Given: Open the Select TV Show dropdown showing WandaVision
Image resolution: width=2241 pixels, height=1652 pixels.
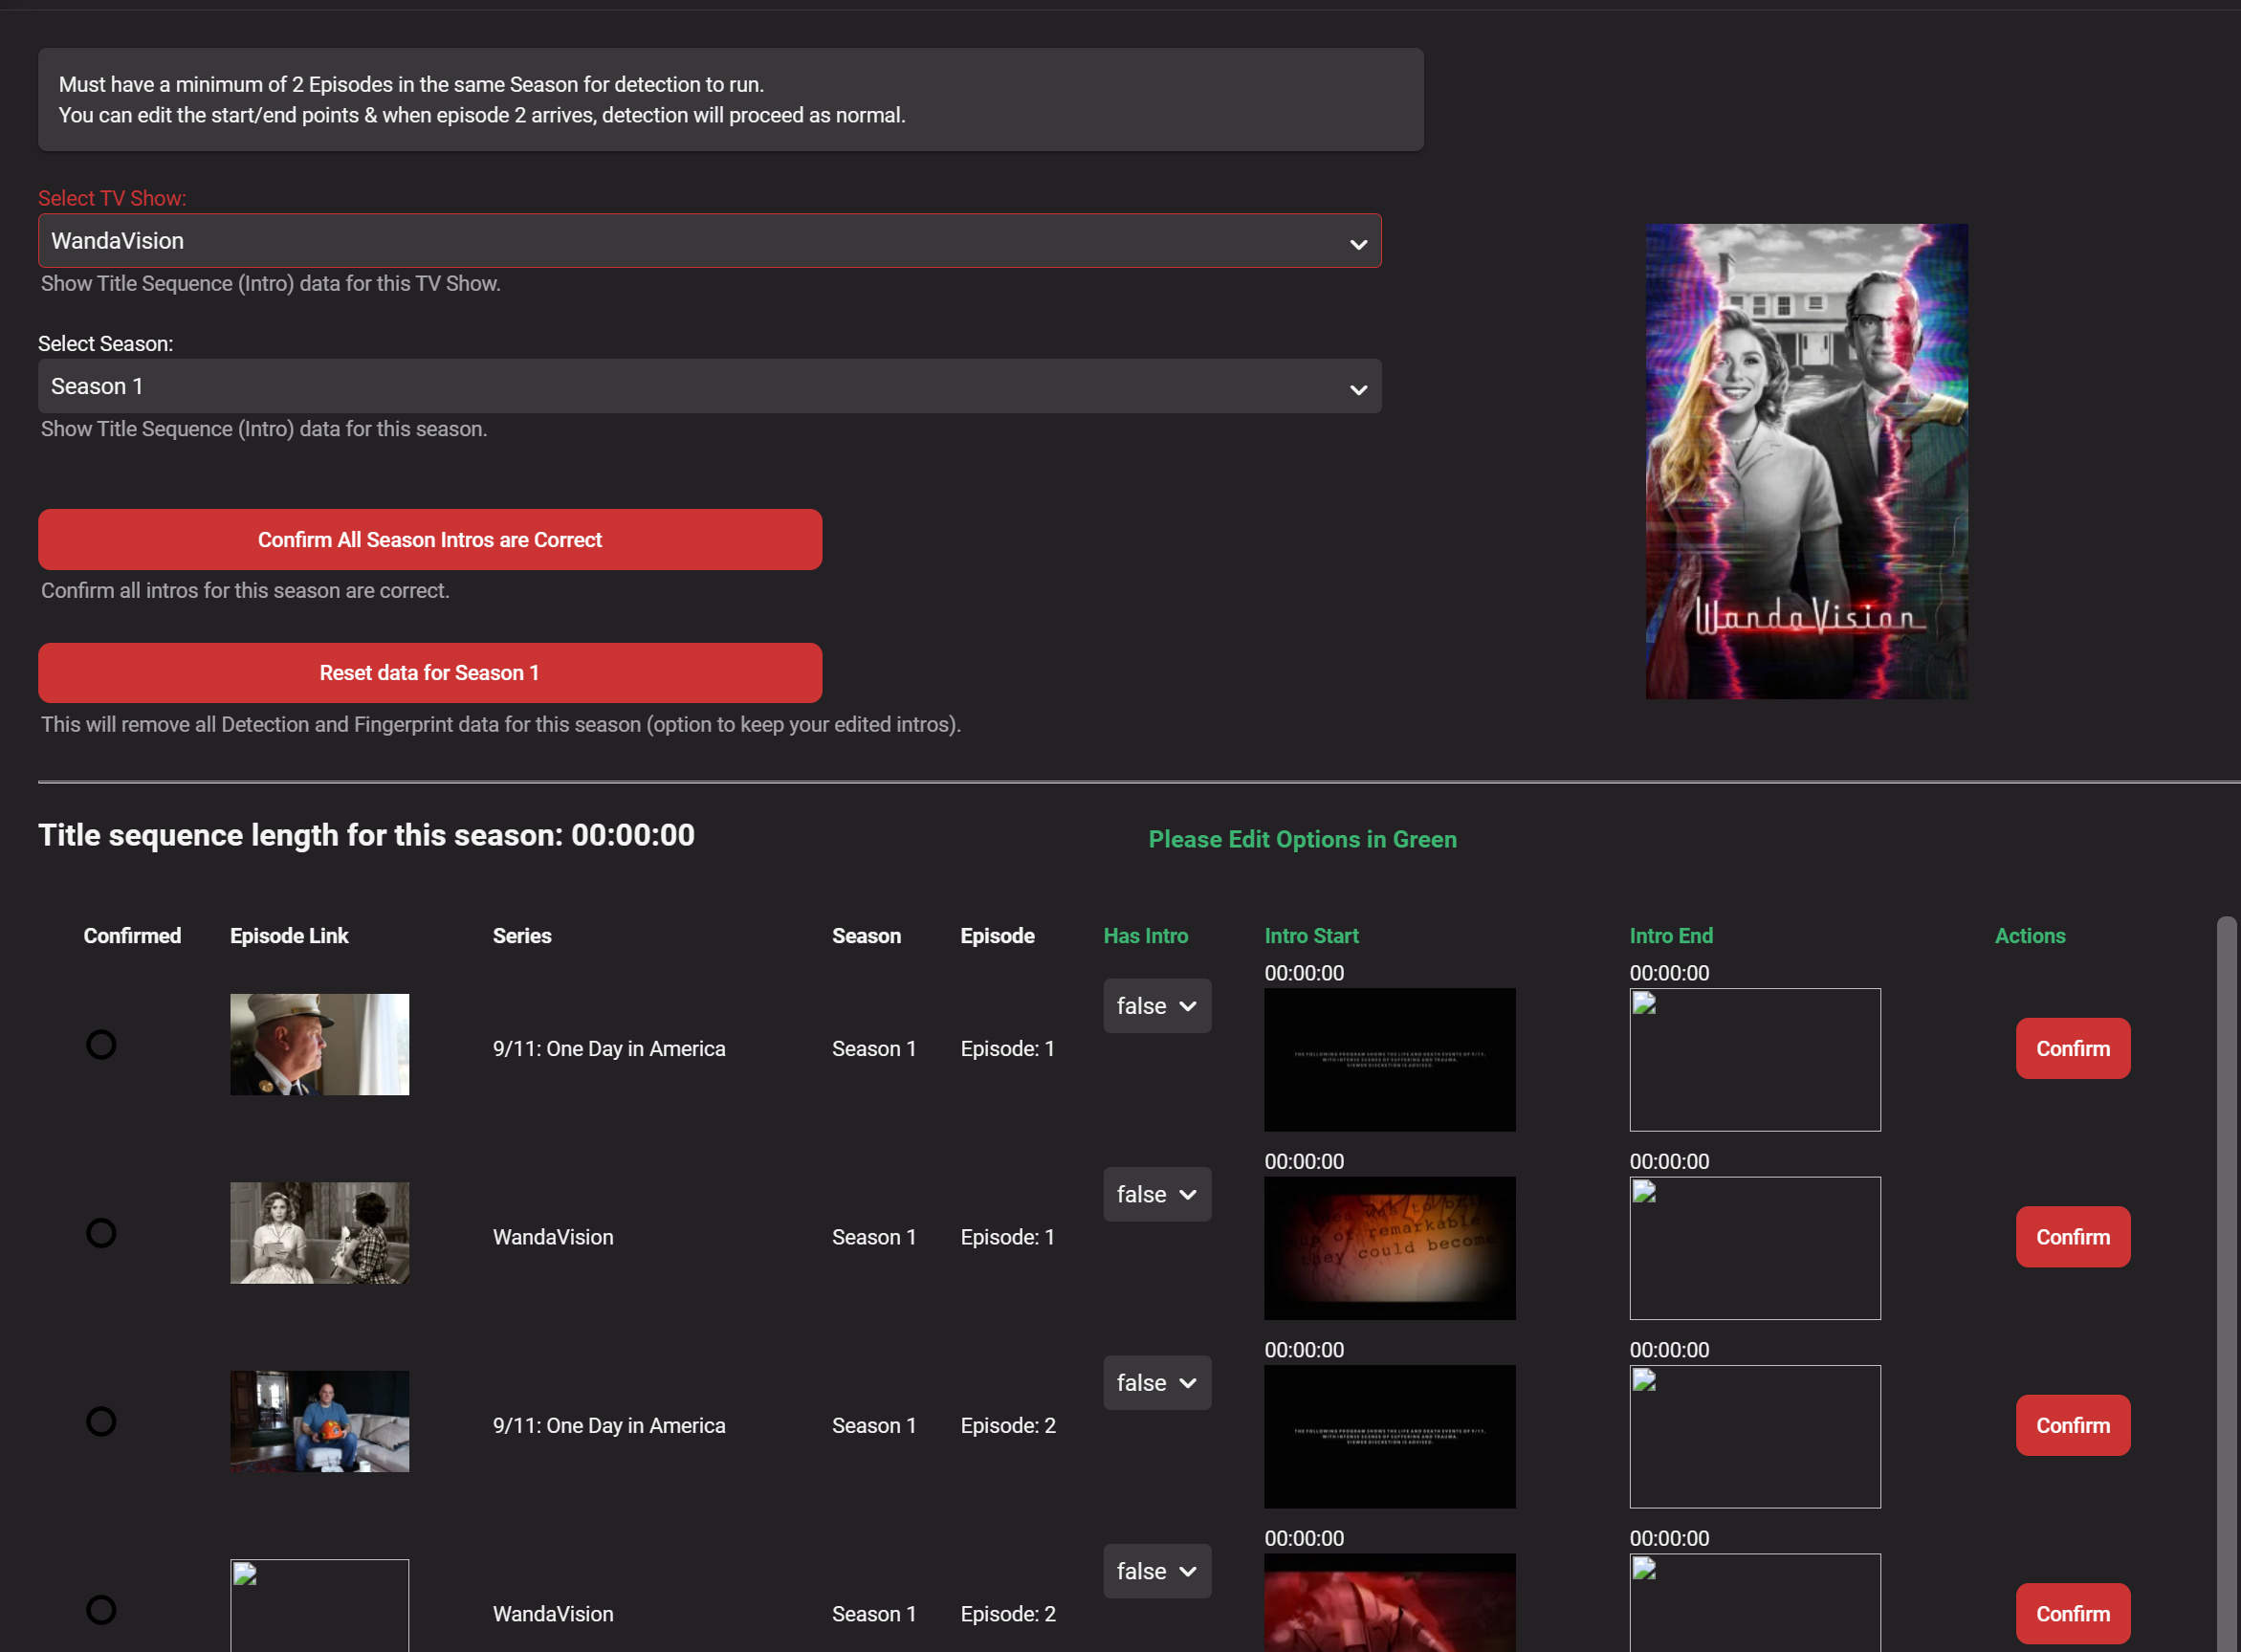Looking at the screenshot, I should click(709, 241).
